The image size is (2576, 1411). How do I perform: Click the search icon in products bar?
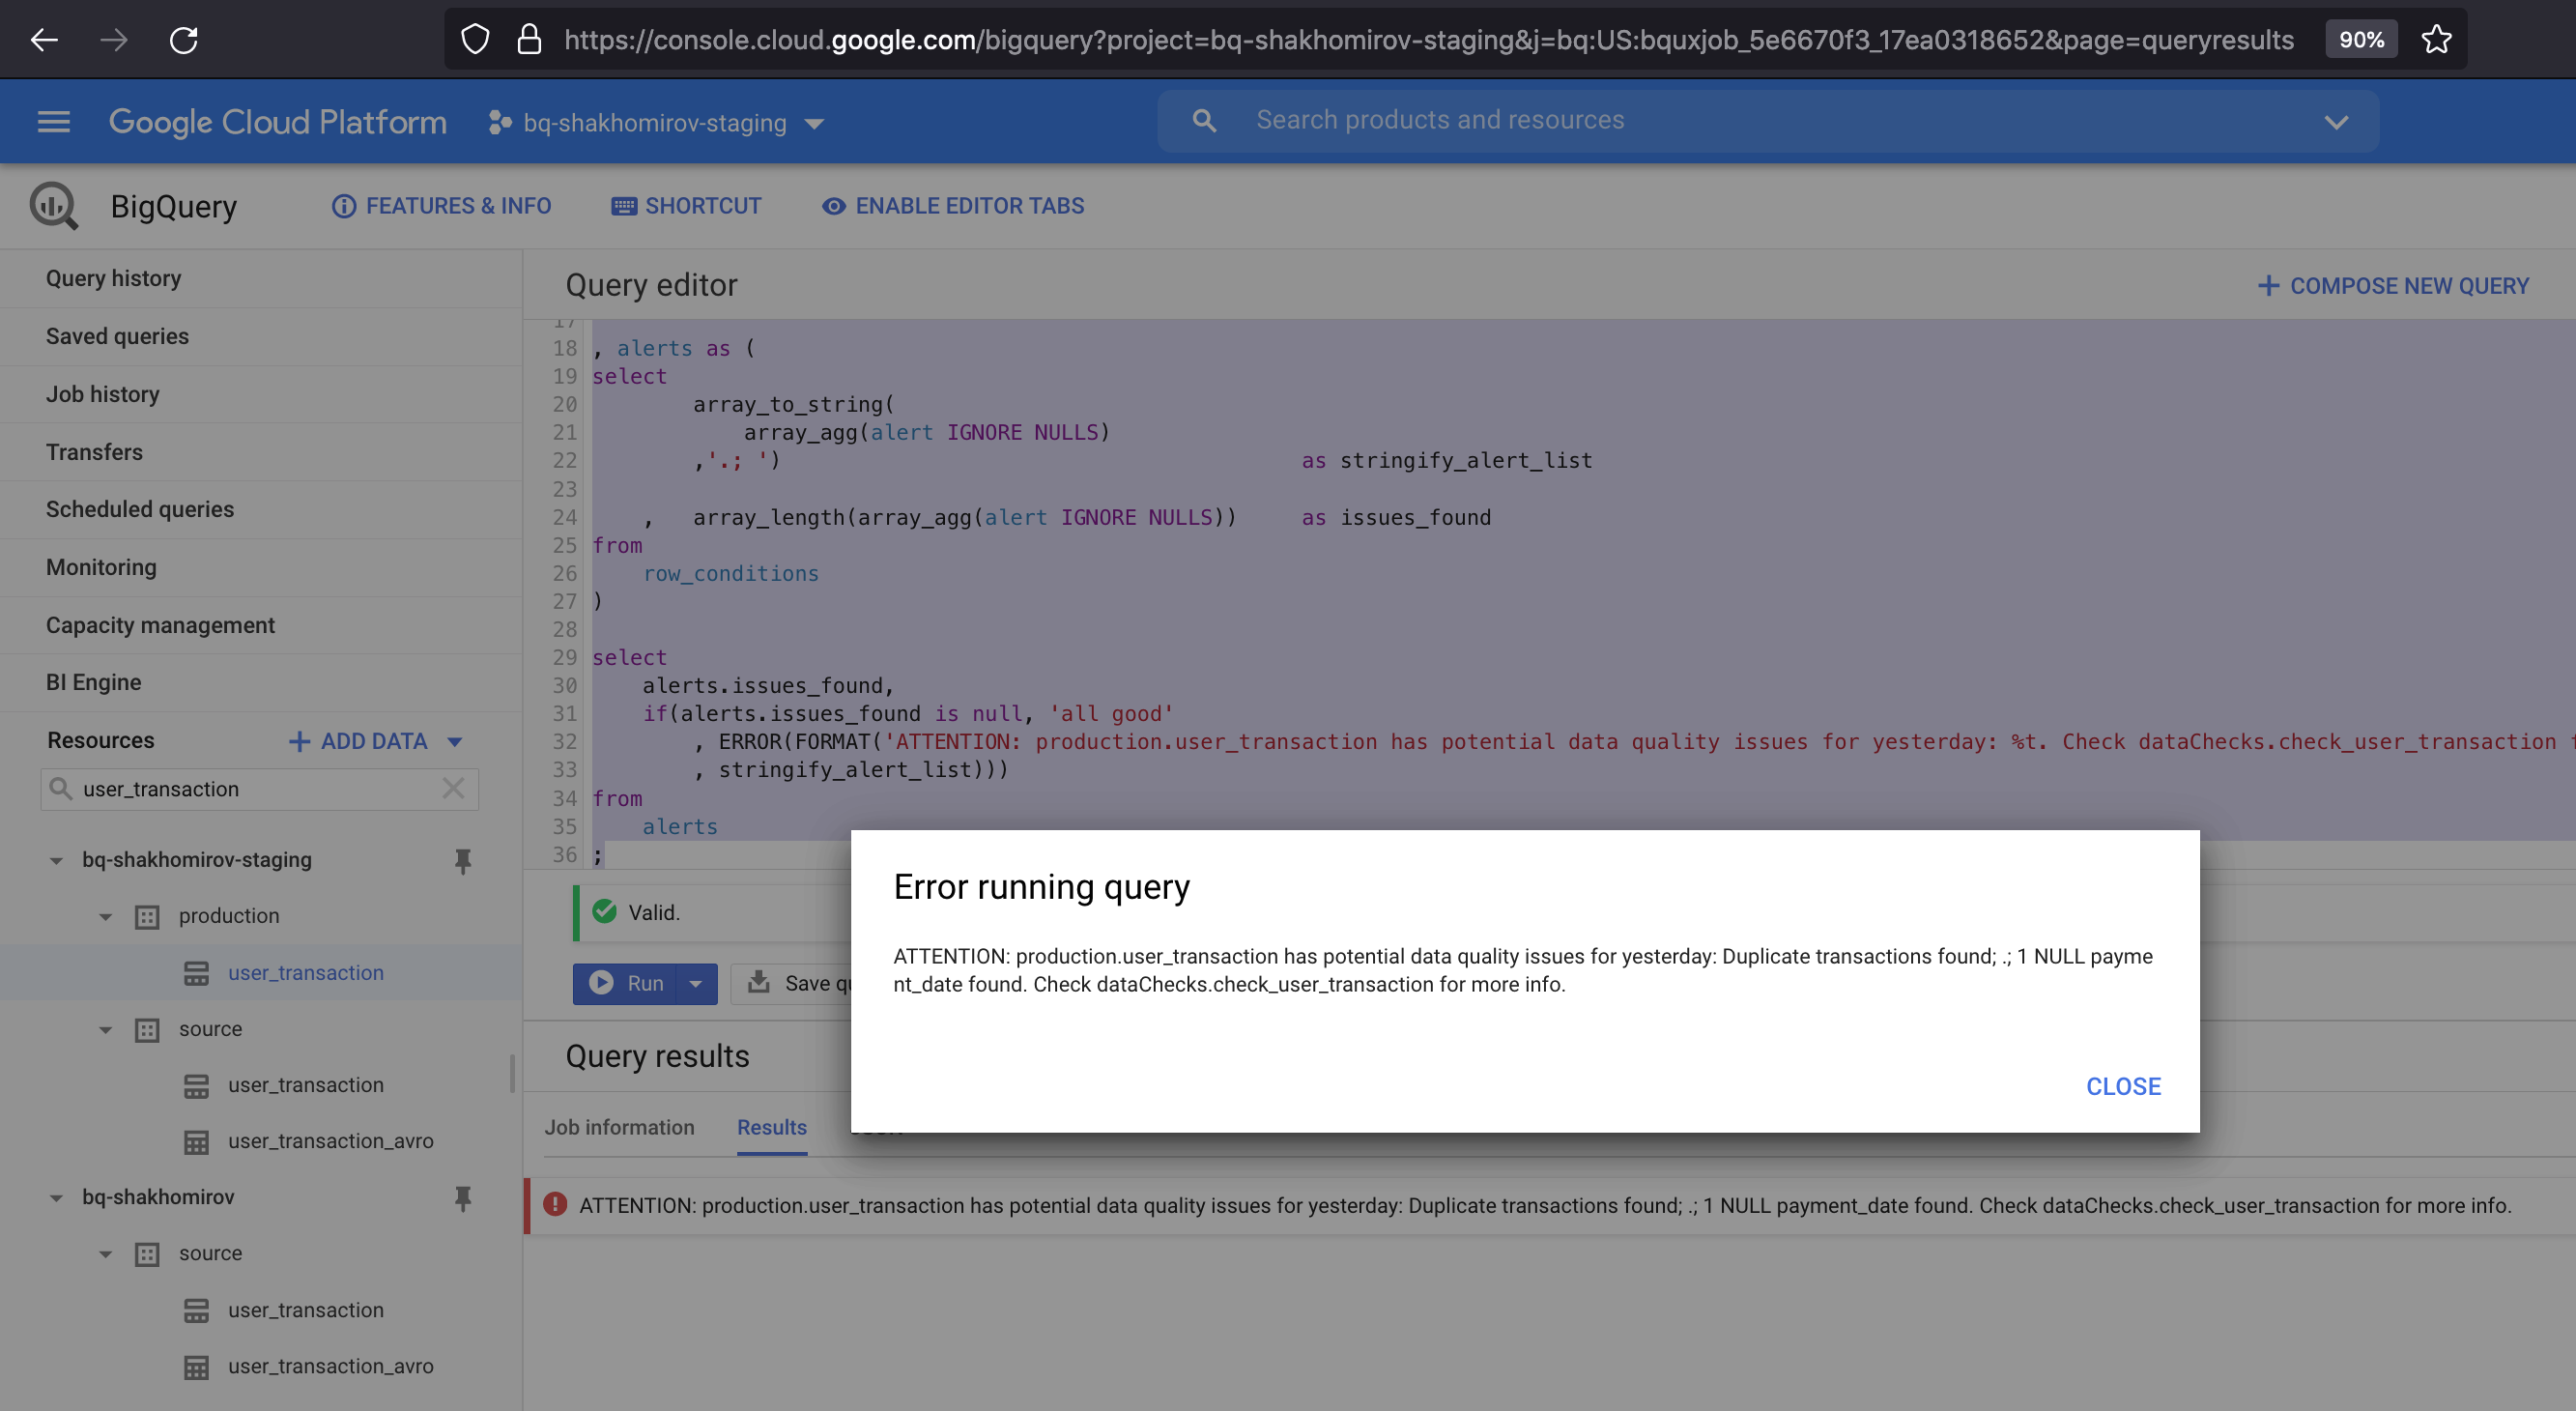pos(1203,120)
